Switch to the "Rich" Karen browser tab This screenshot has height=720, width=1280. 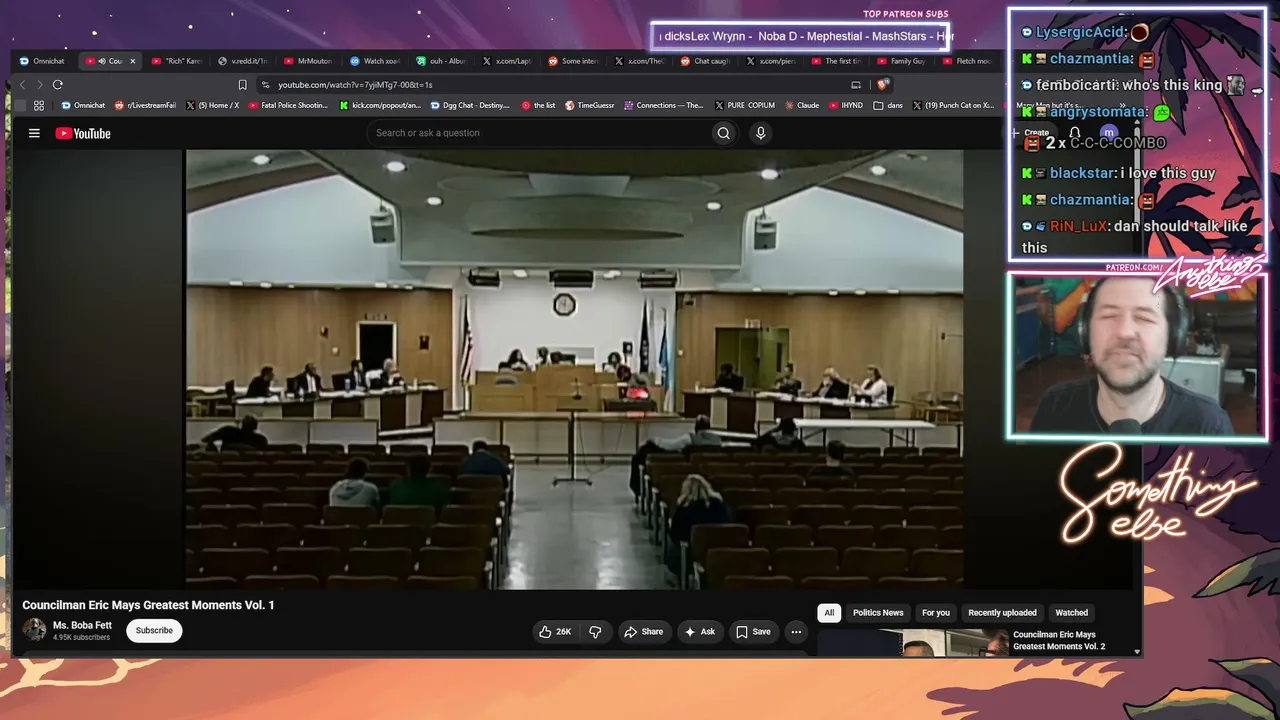pyautogui.click(x=176, y=61)
